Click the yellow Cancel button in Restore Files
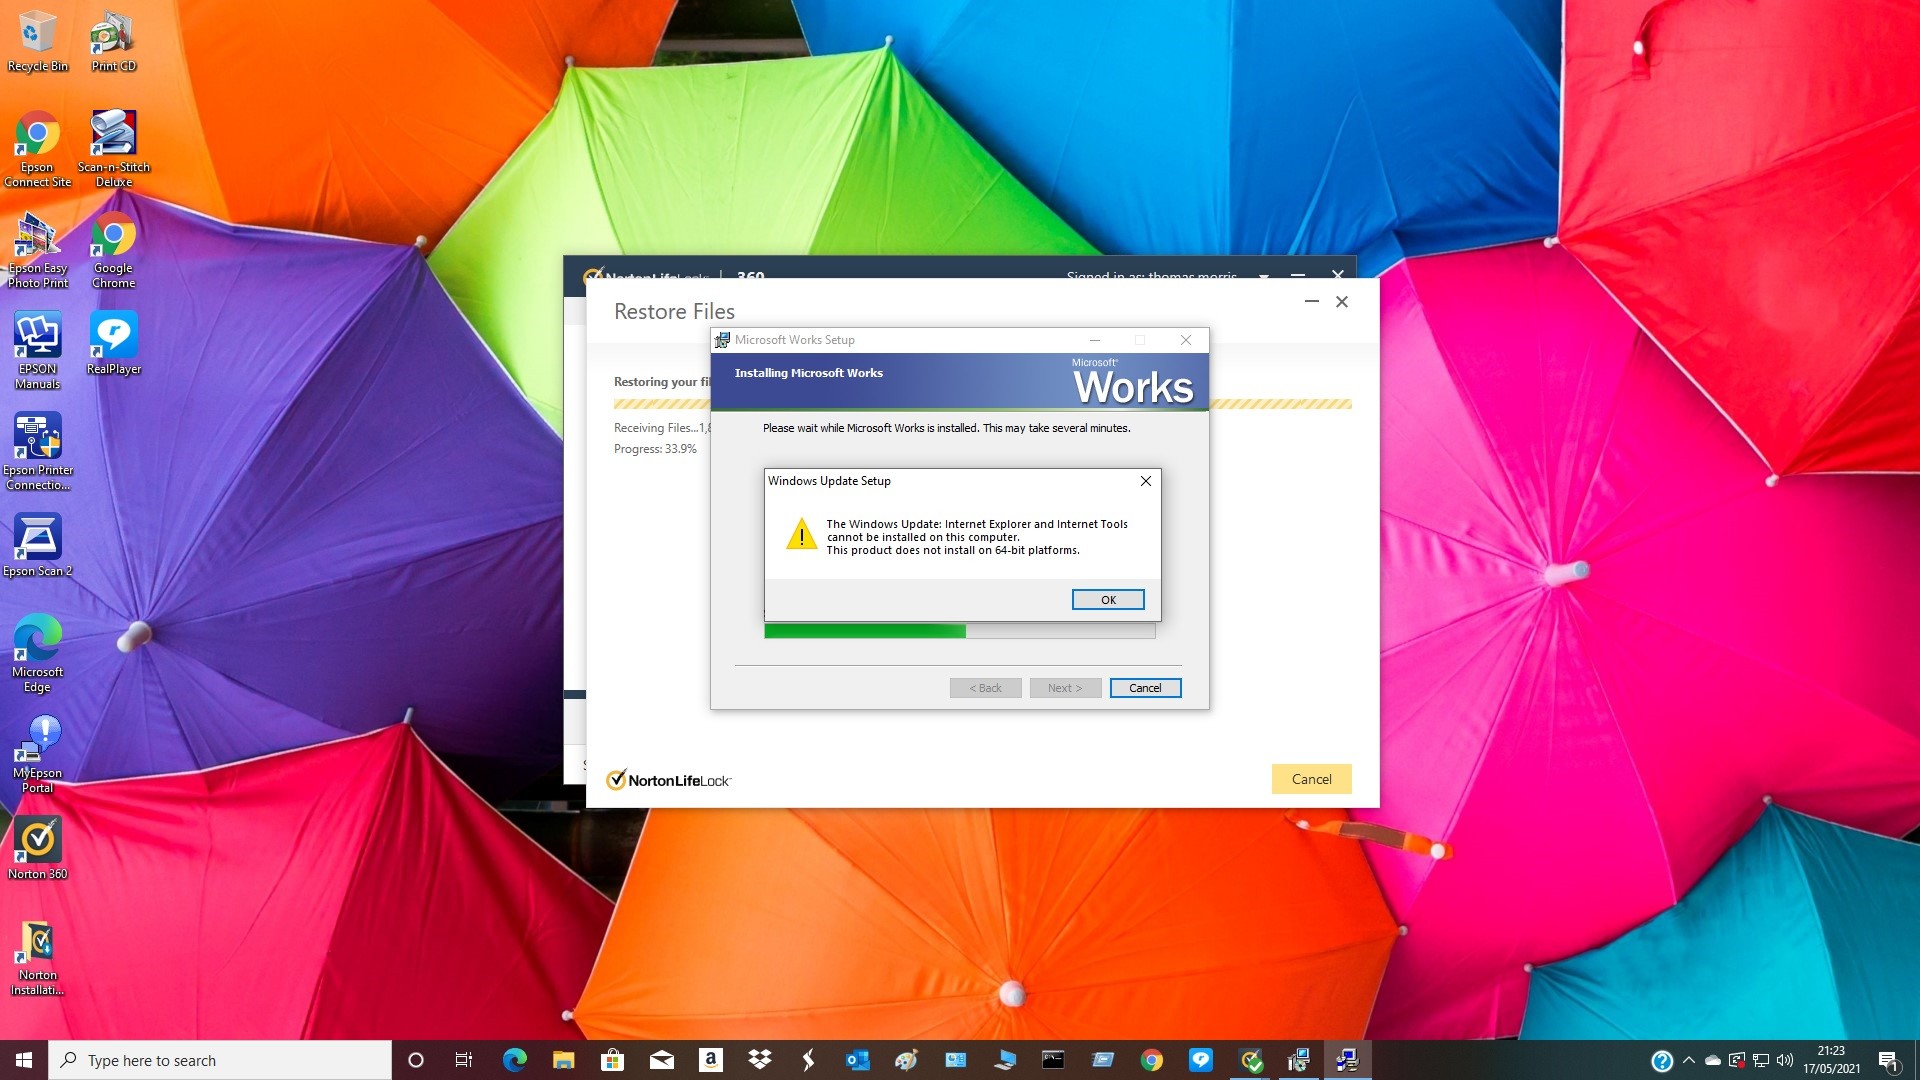This screenshot has width=1920, height=1080. click(x=1311, y=779)
